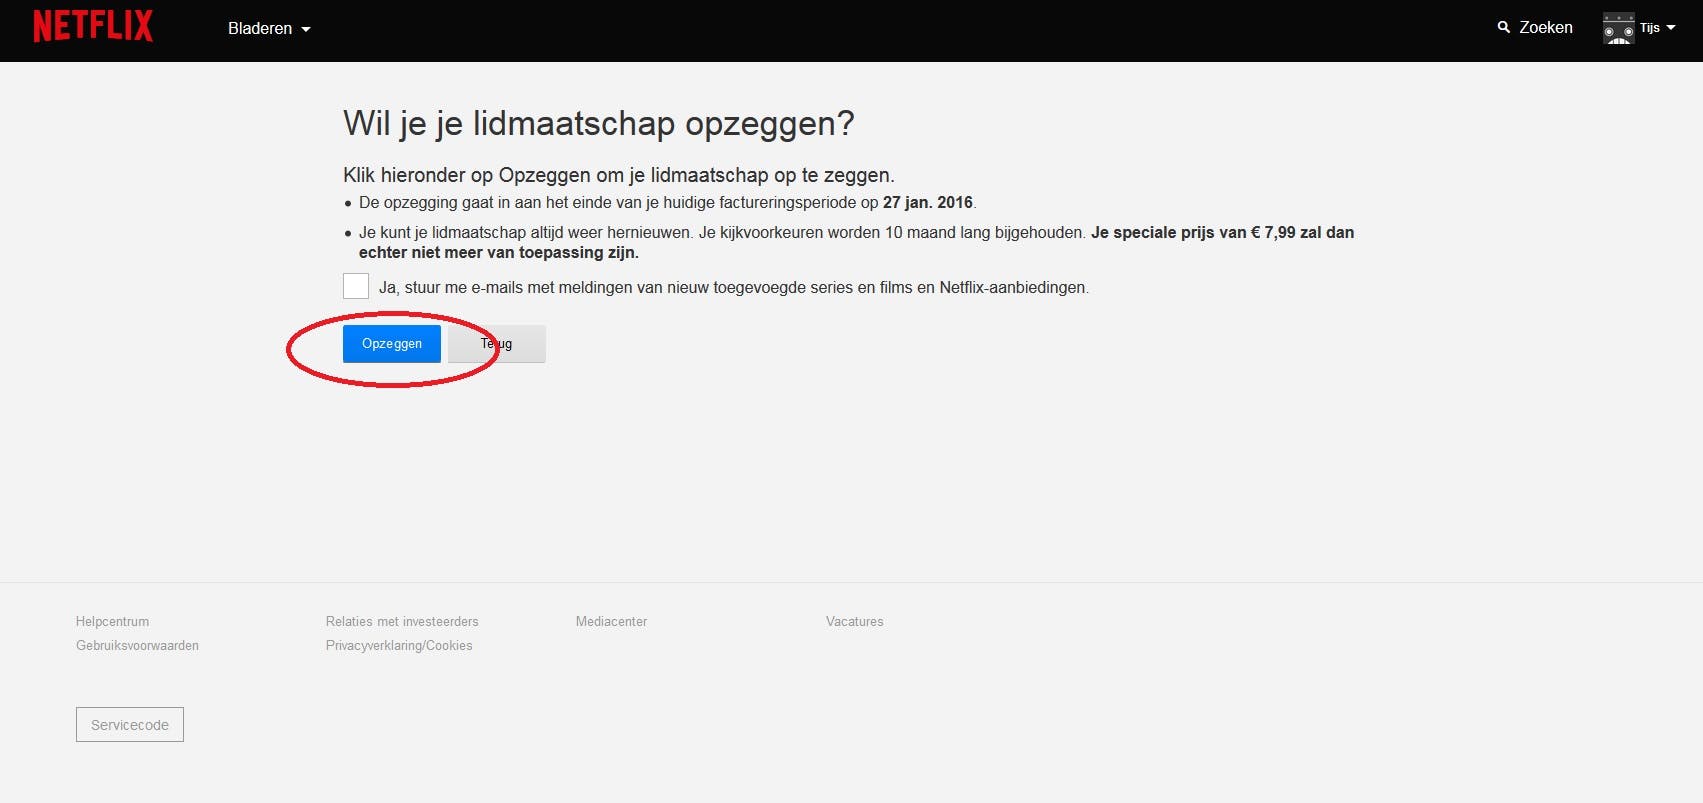This screenshot has width=1703, height=803.
Task: Click the Tijs profile avatar
Action: click(1618, 28)
